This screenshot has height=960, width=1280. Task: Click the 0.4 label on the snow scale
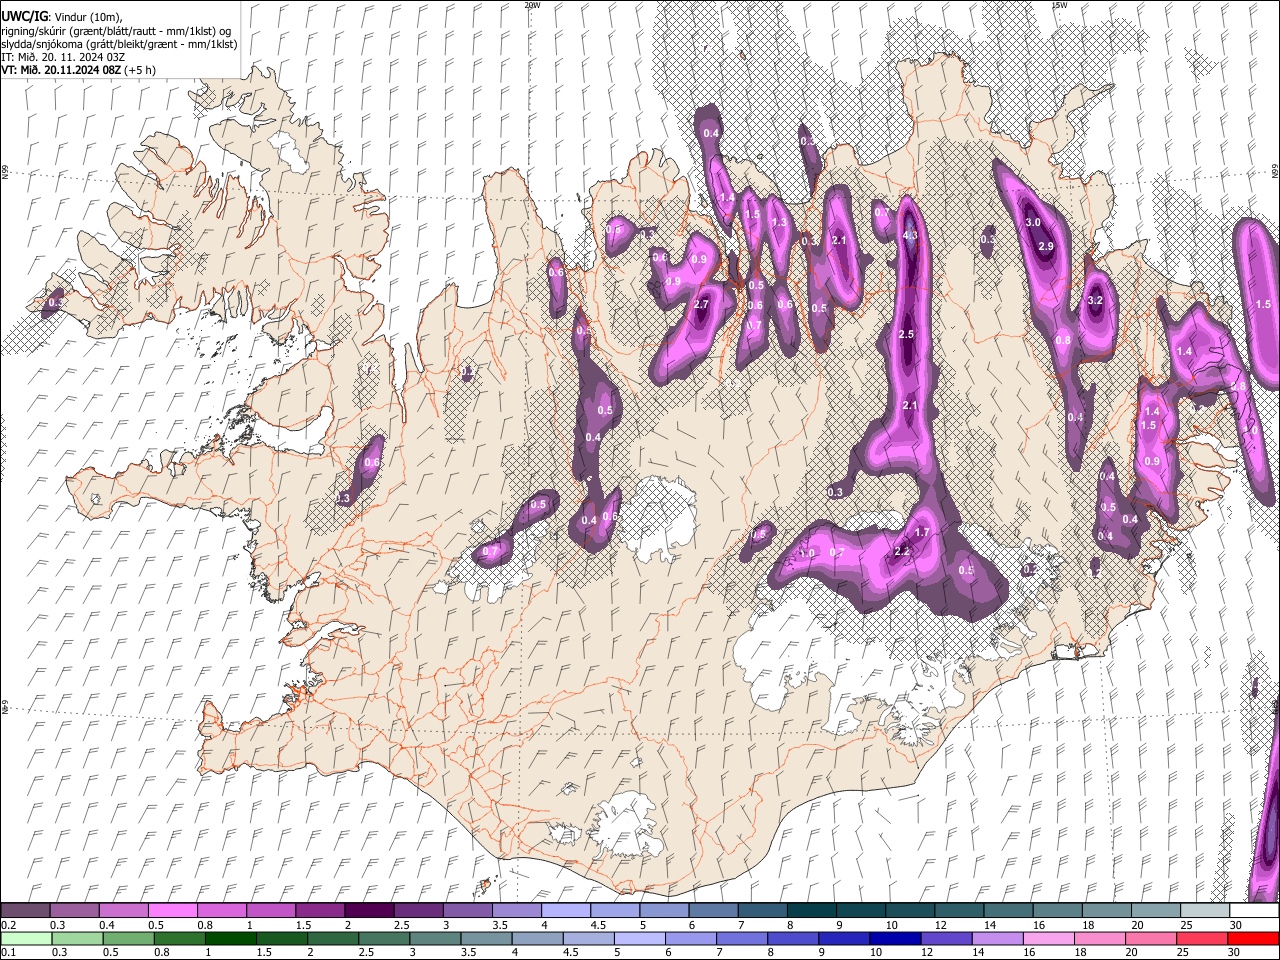(x=107, y=925)
